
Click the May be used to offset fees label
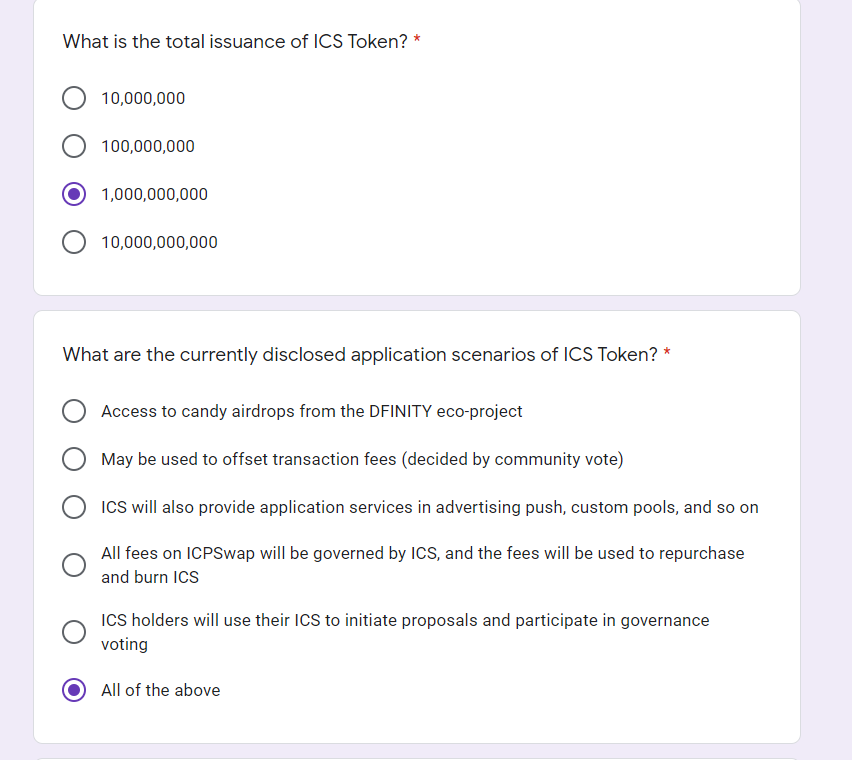pyautogui.click(x=362, y=459)
